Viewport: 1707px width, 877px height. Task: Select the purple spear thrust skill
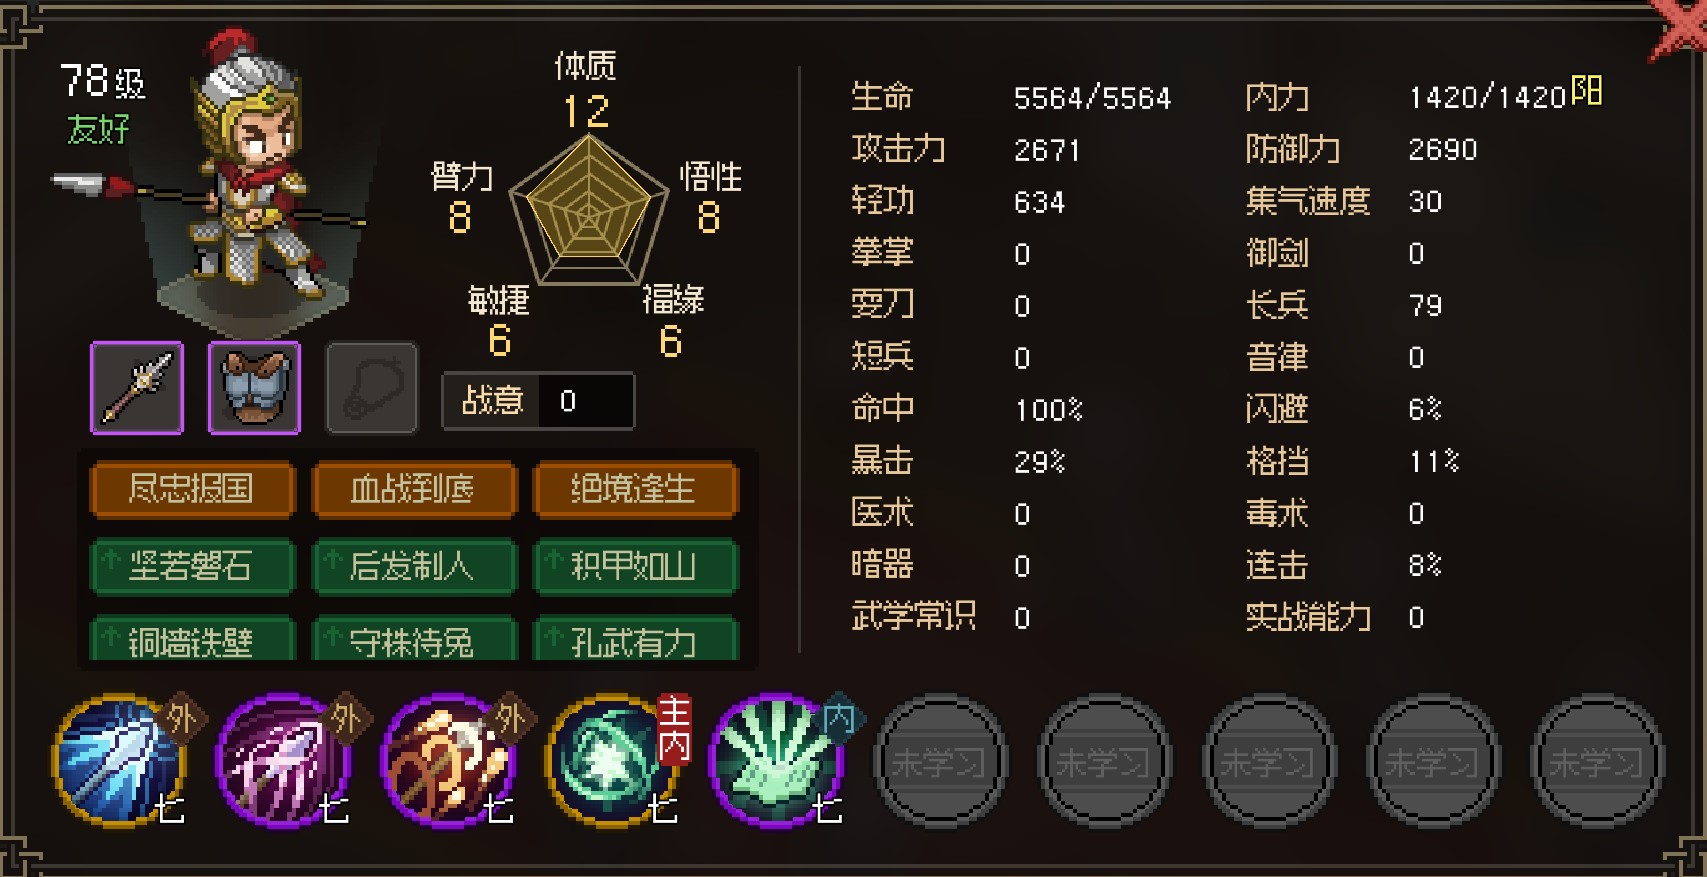[286, 762]
